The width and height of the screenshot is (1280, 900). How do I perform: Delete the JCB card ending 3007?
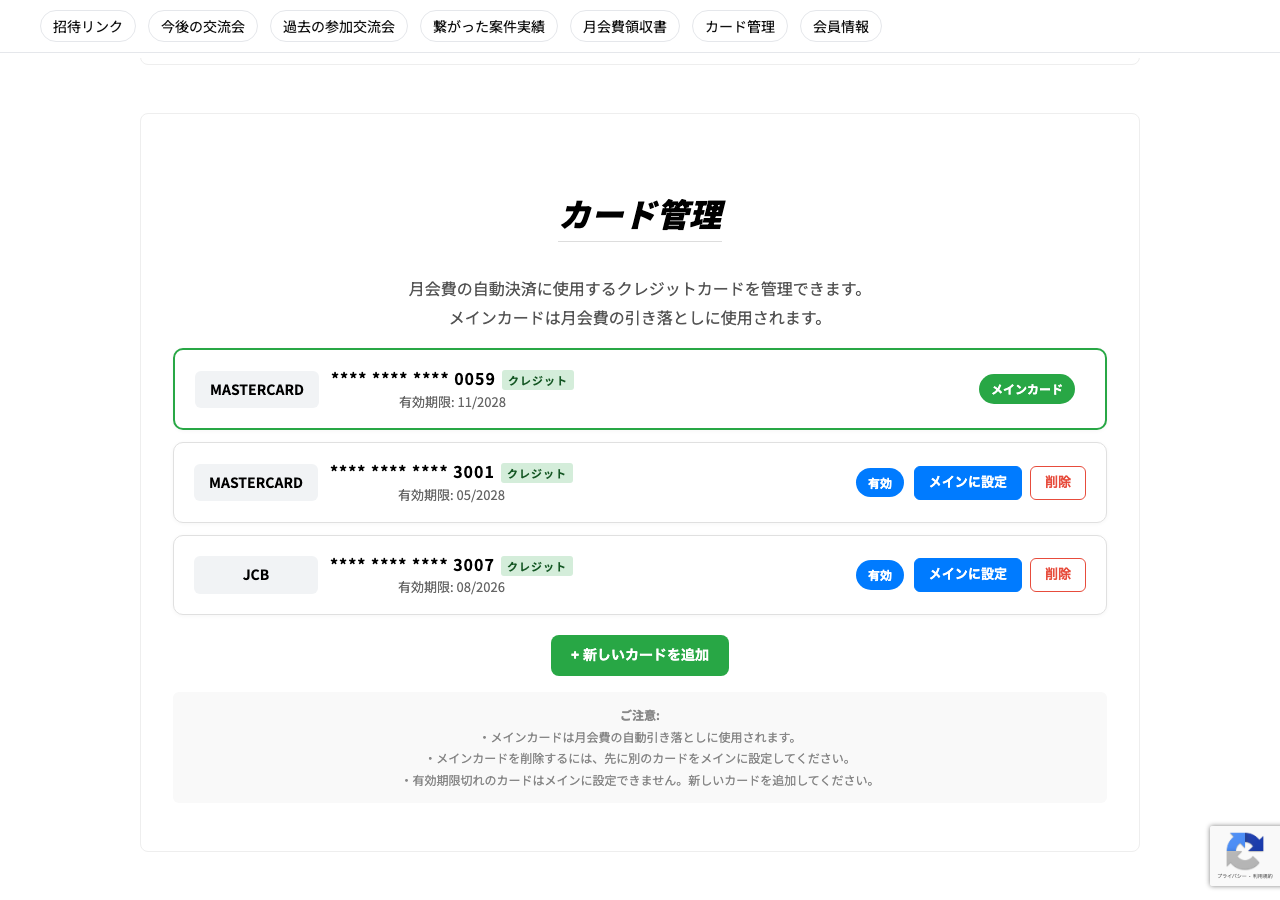pyautogui.click(x=1057, y=575)
